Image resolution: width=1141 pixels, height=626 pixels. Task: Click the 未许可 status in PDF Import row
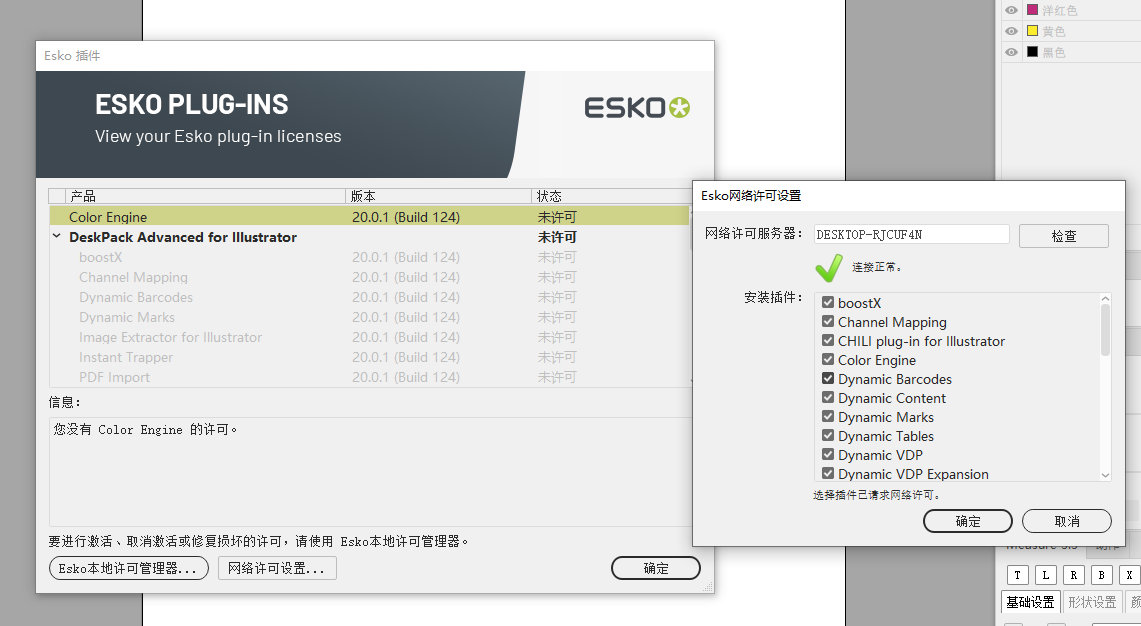coord(557,377)
